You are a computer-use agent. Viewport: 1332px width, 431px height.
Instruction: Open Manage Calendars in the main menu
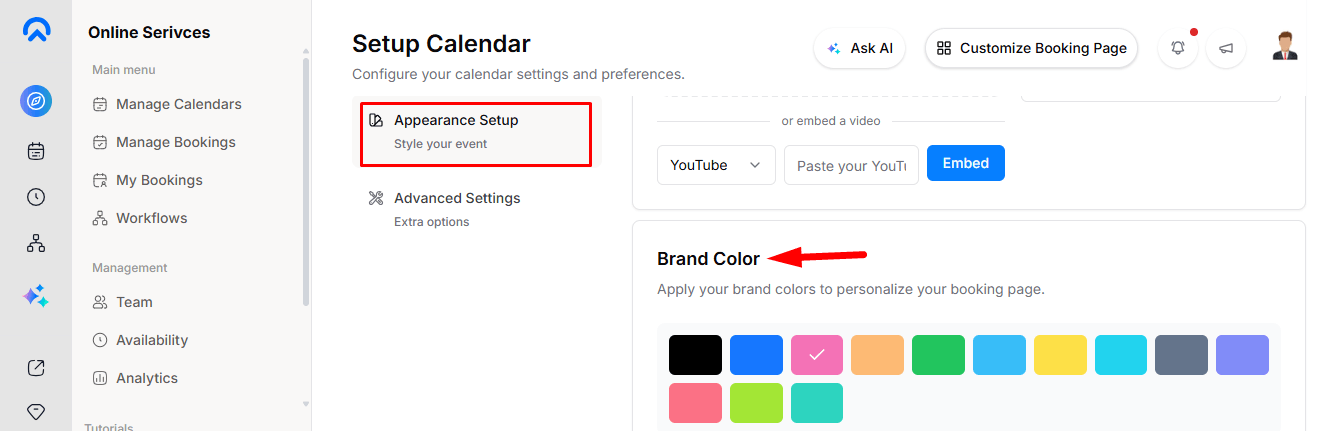[x=178, y=104]
